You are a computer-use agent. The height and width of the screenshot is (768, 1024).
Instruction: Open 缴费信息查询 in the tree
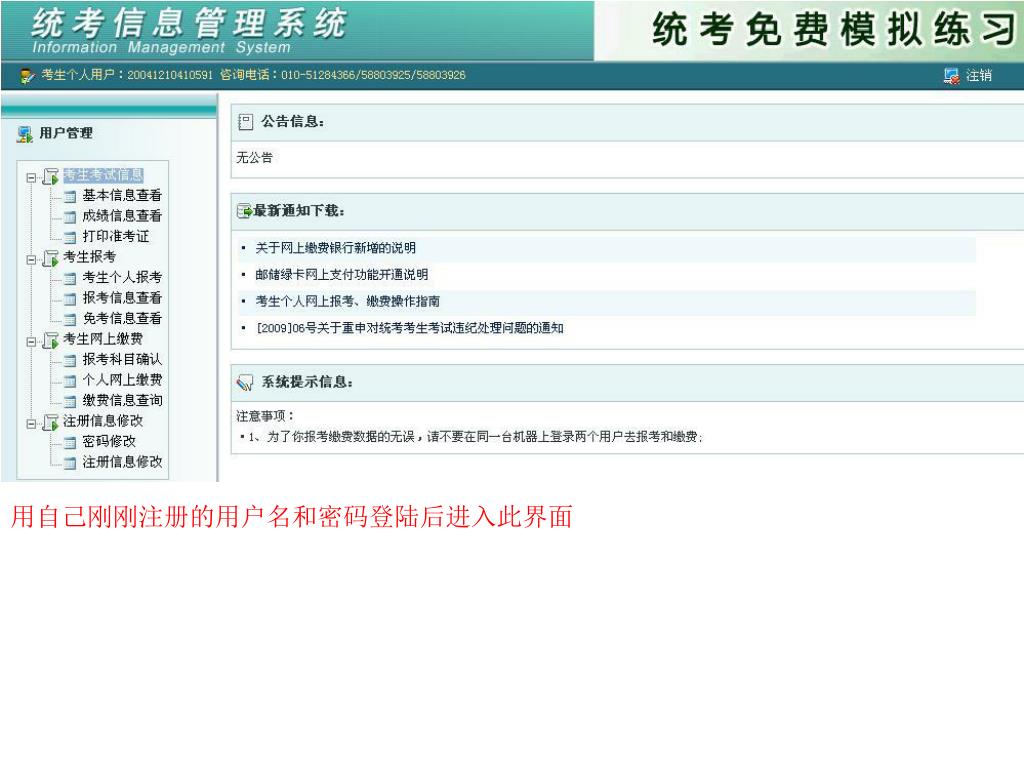pos(122,400)
